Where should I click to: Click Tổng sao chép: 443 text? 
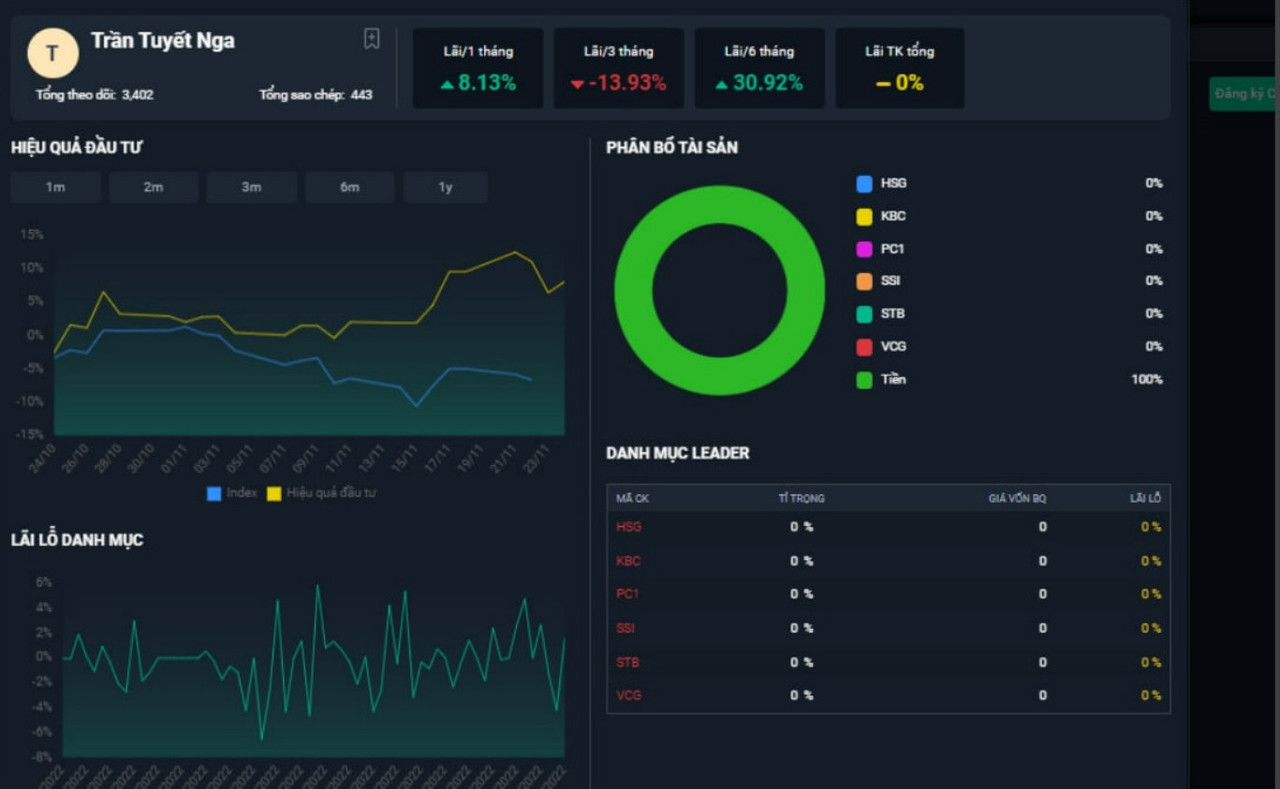coord(316,95)
